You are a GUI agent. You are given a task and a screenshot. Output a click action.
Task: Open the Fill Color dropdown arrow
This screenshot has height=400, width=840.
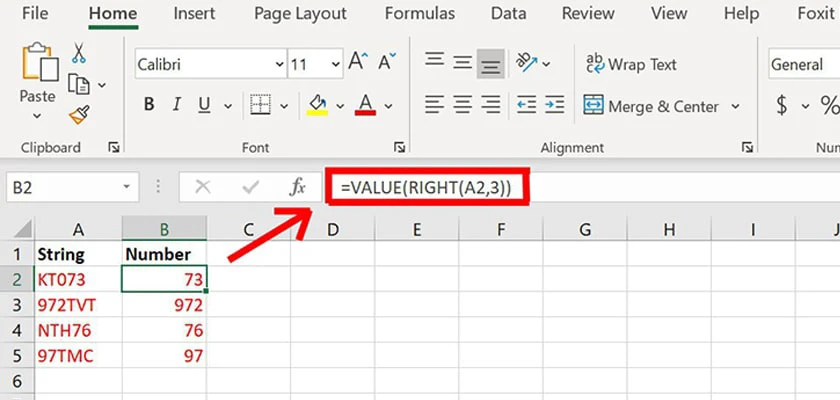point(340,106)
